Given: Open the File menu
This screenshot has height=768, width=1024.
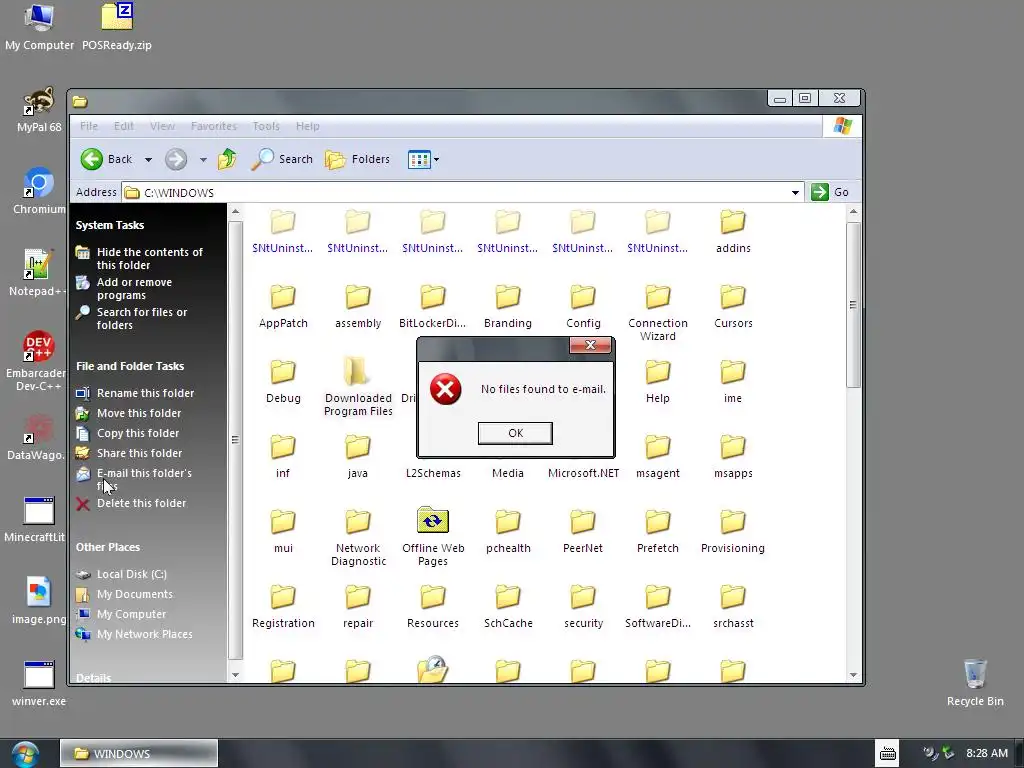Looking at the screenshot, I should 89,126.
